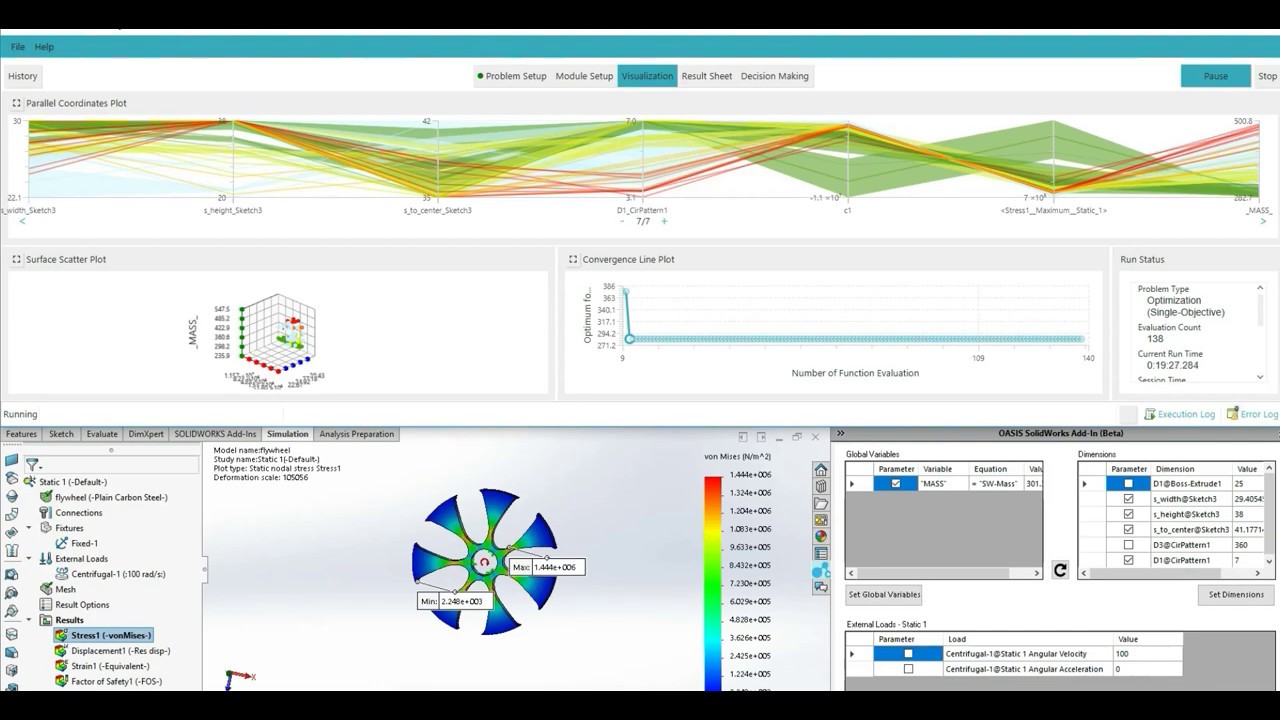Uncheck the MASS global variable parameter
Screen dimensions: 1280x720
[x=896, y=484]
